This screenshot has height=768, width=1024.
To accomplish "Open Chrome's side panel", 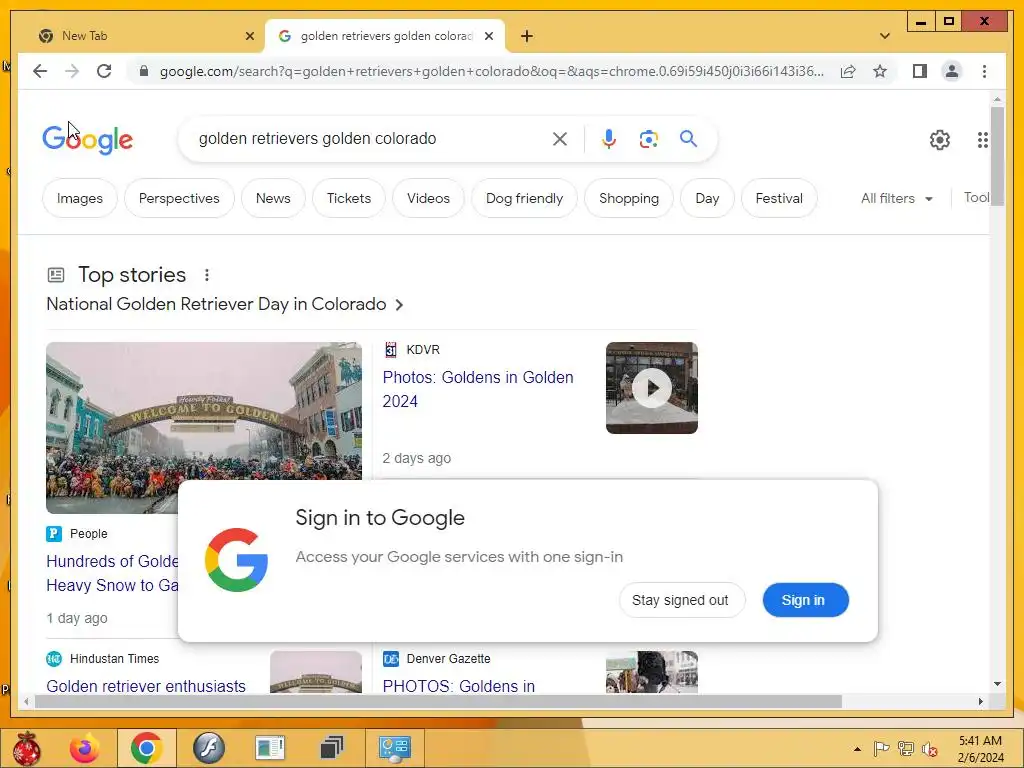I will point(920,71).
